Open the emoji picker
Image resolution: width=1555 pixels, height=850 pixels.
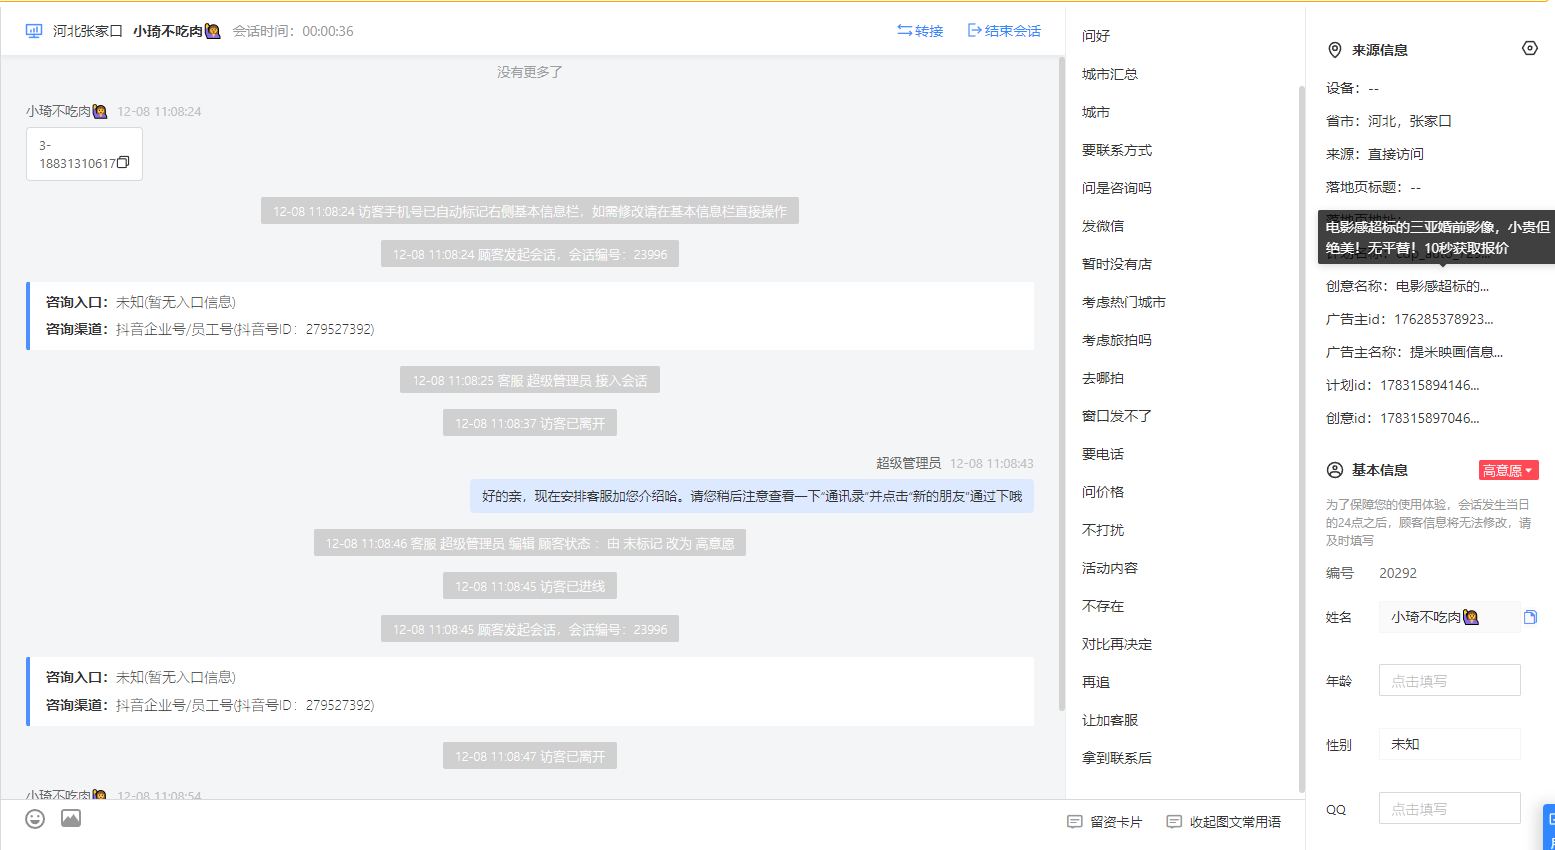point(35,819)
